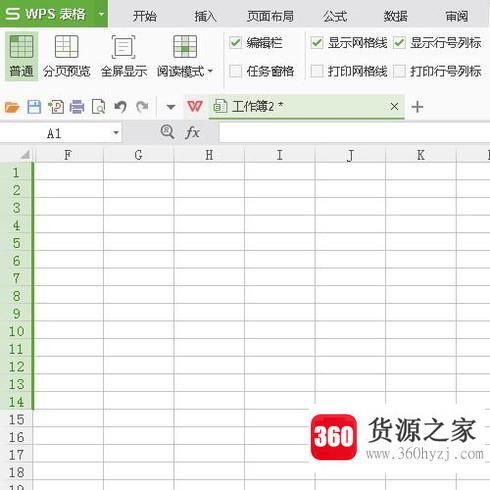
Task: Open the 审阅 (Review) tab
Action: (x=457, y=16)
